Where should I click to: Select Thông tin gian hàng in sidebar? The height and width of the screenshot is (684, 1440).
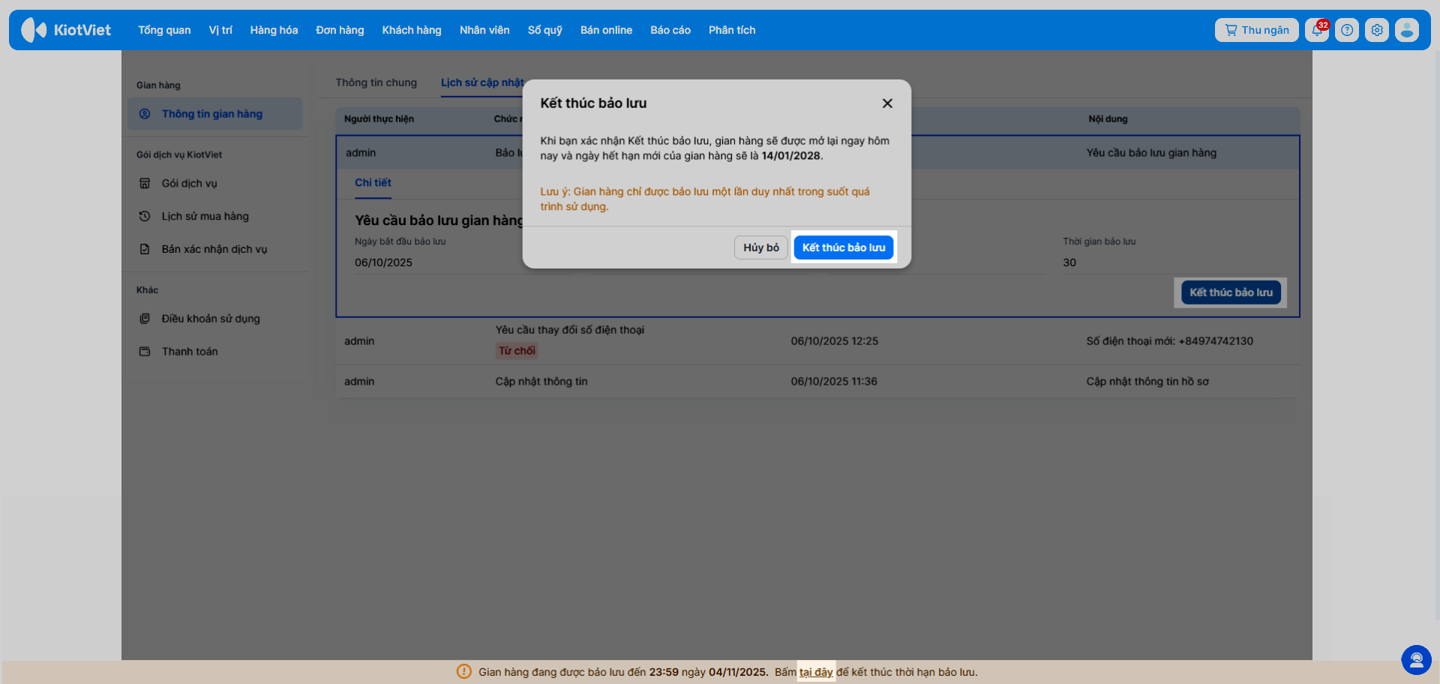pyautogui.click(x=214, y=114)
